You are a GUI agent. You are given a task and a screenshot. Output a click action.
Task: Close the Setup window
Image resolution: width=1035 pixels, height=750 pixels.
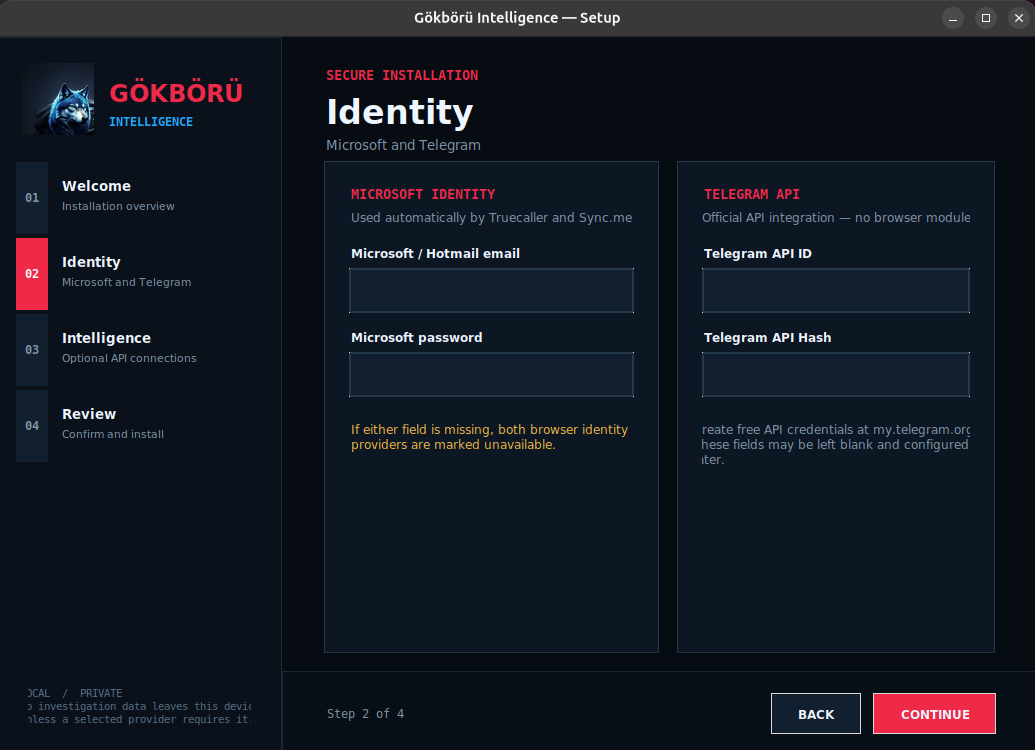(x=1018, y=18)
